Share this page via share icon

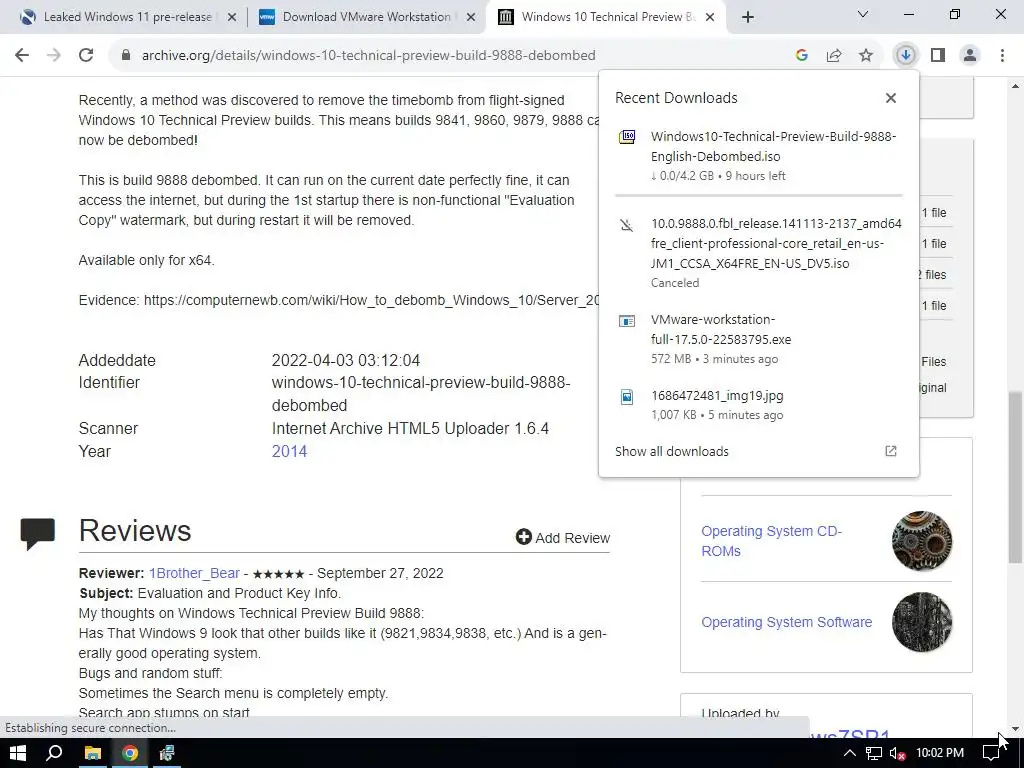[x=834, y=56]
